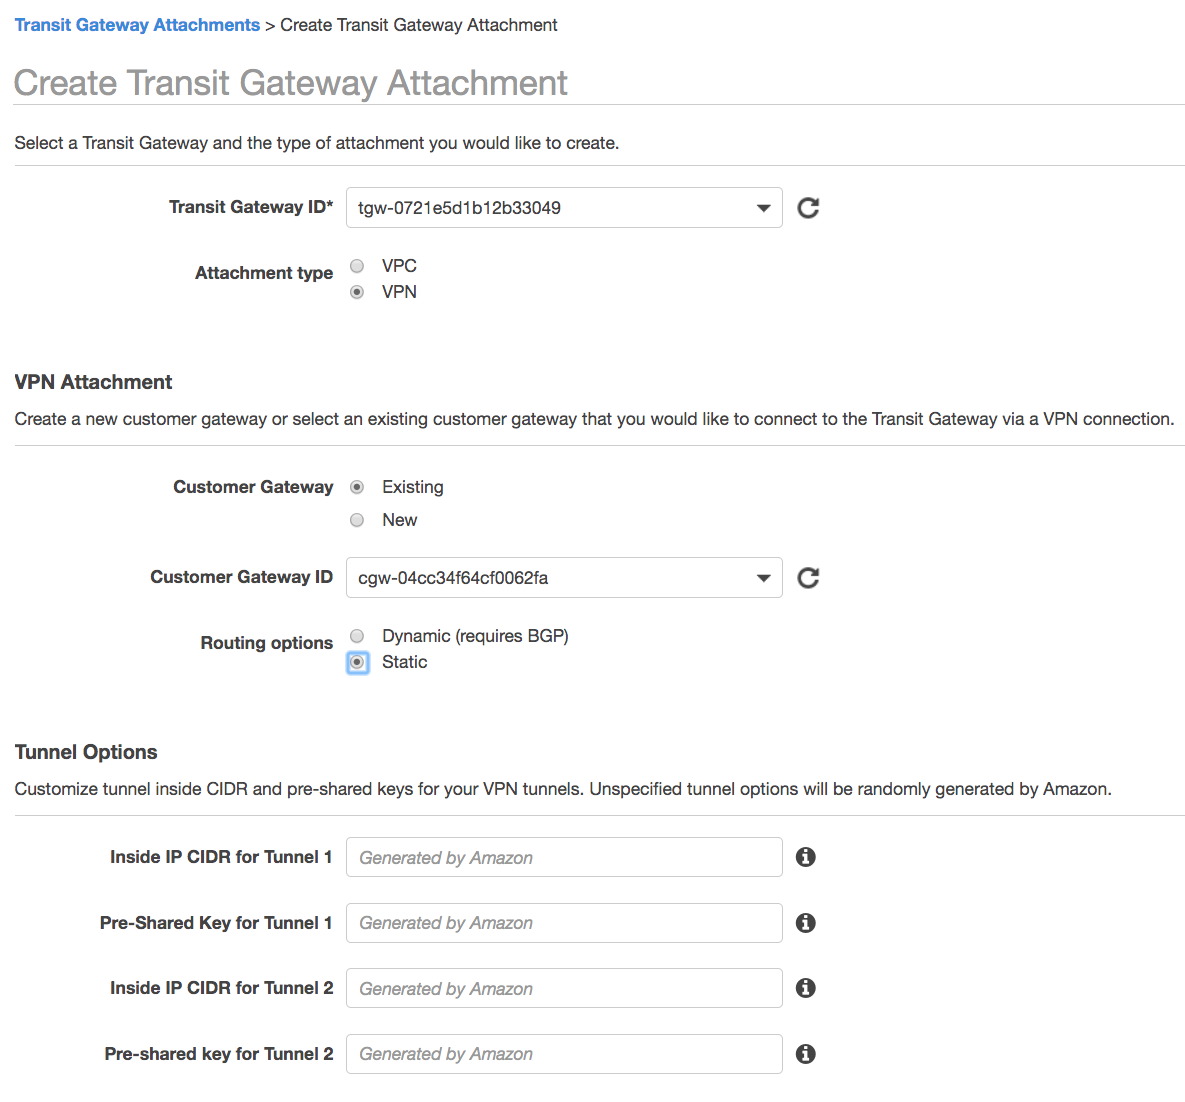Refresh the Transit Gateway ID list

coord(808,207)
